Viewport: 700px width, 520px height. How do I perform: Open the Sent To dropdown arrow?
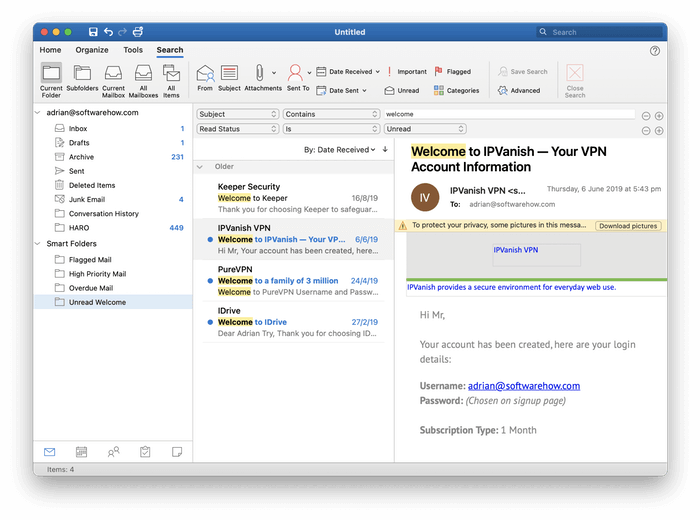click(x=309, y=73)
